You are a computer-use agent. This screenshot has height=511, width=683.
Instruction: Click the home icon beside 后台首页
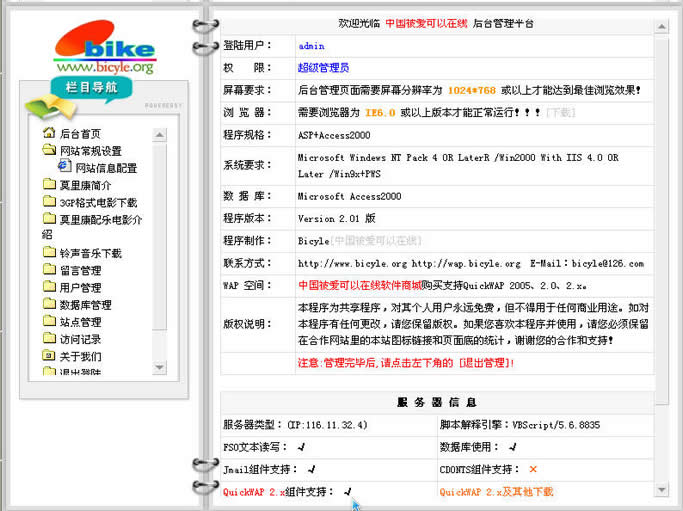(49, 132)
